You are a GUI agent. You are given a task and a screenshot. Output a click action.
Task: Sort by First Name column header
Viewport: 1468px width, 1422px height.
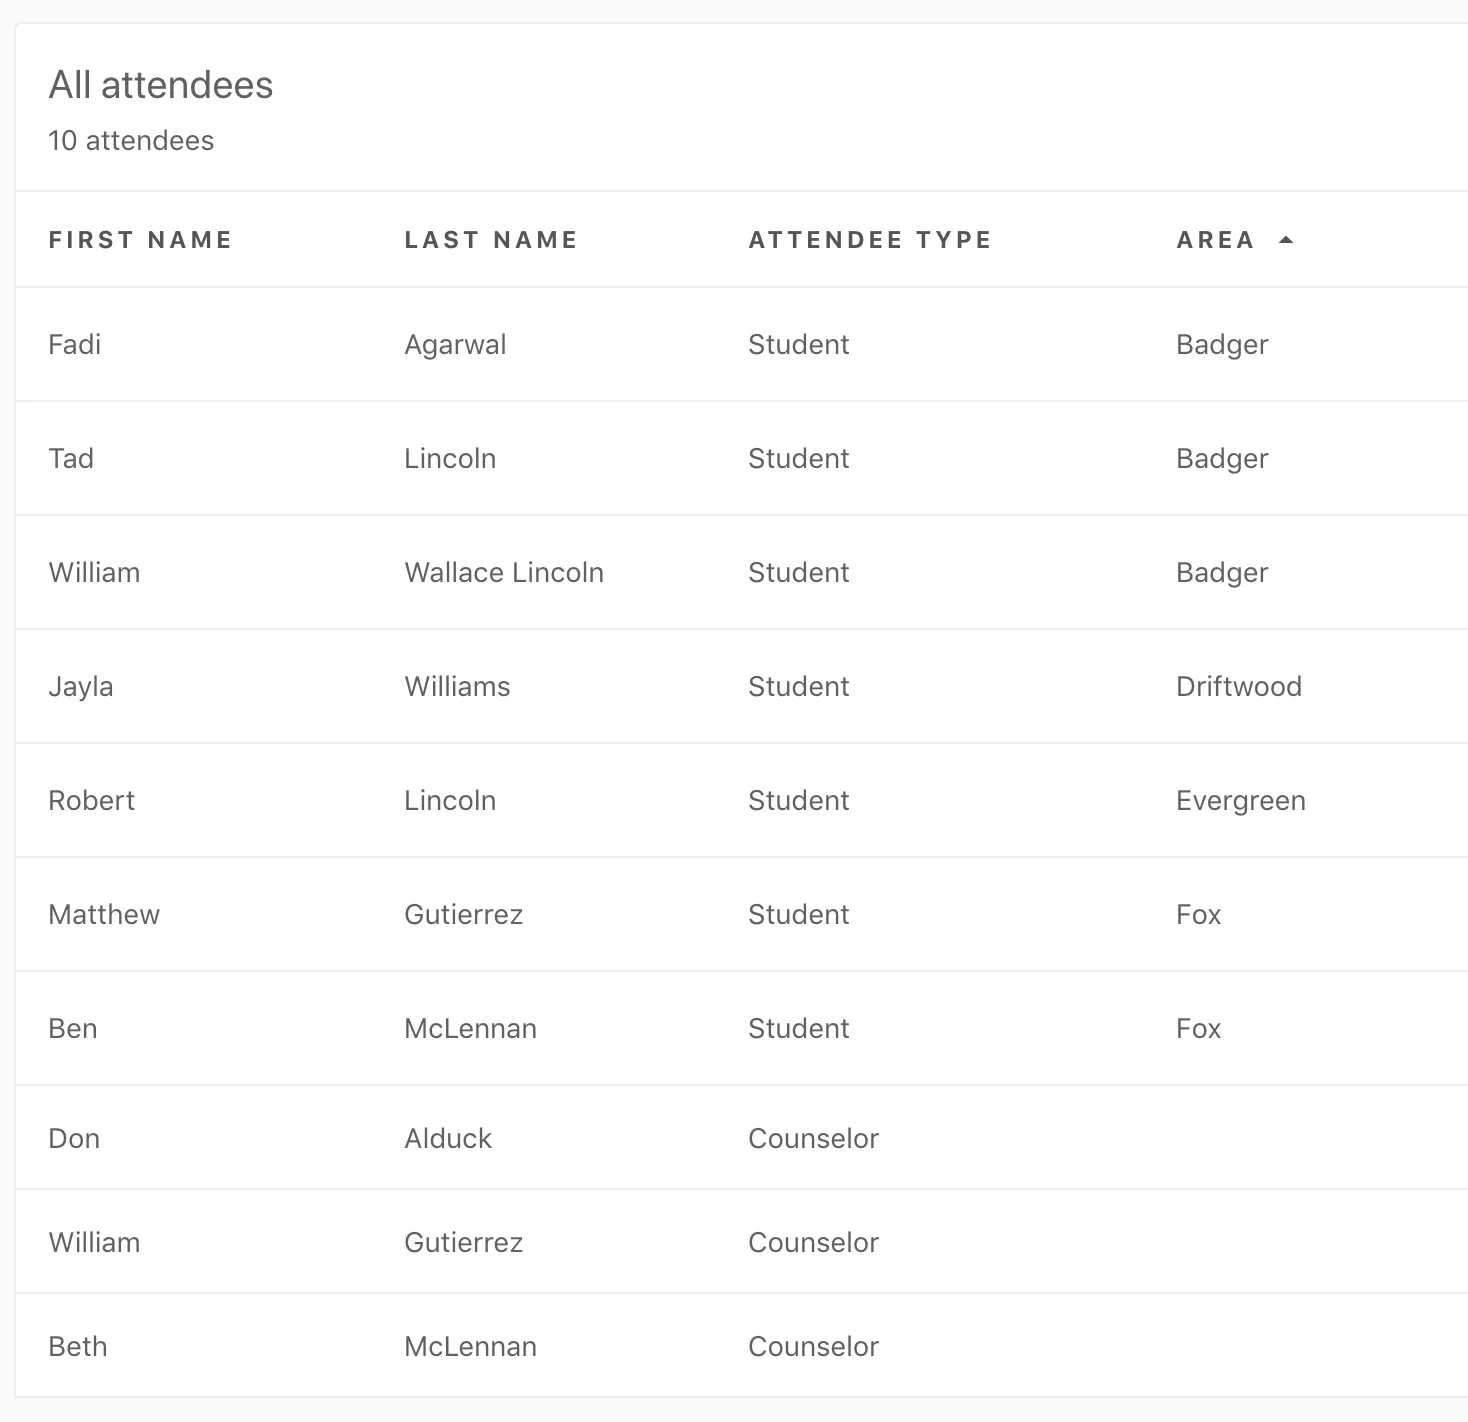coord(140,240)
